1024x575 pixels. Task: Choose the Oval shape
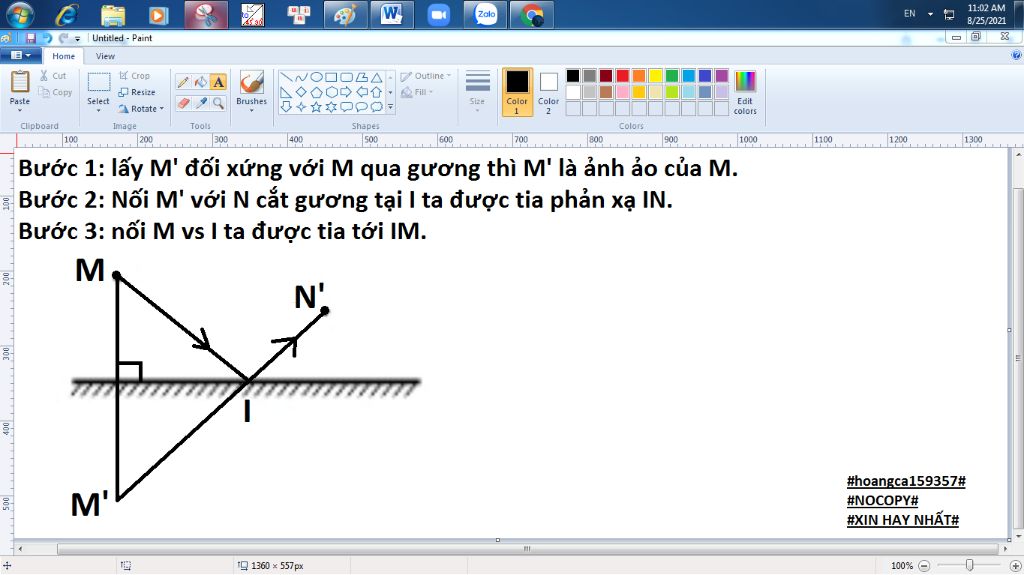click(x=316, y=77)
